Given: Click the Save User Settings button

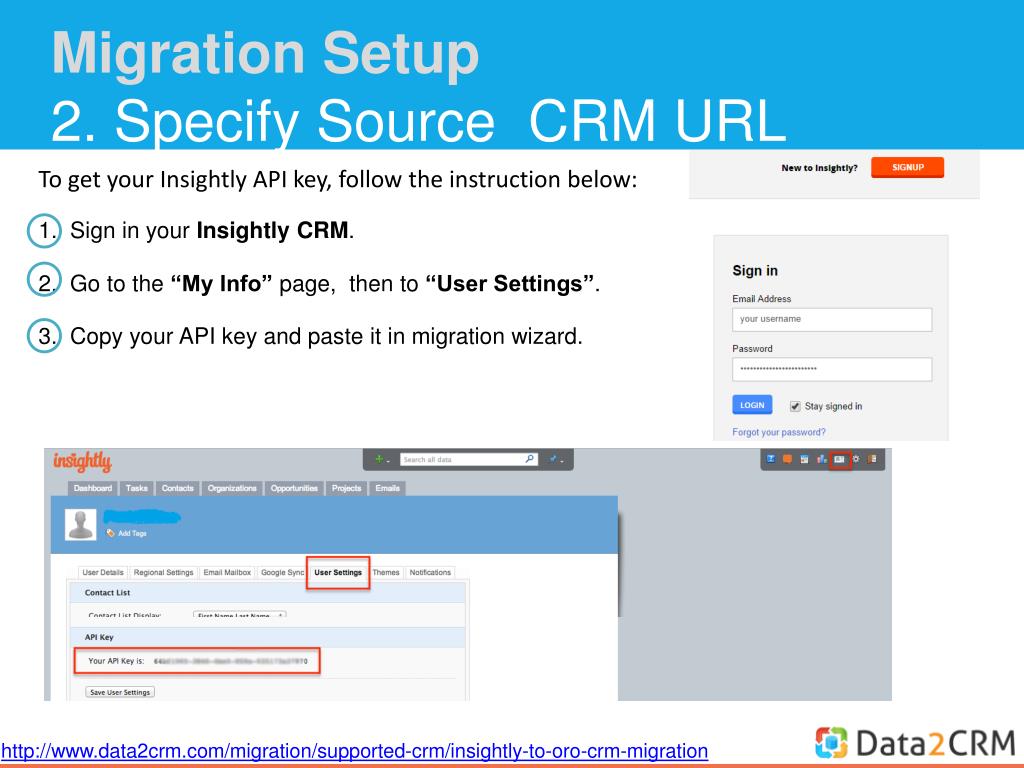Looking at the screenshot, I should 120,692.
